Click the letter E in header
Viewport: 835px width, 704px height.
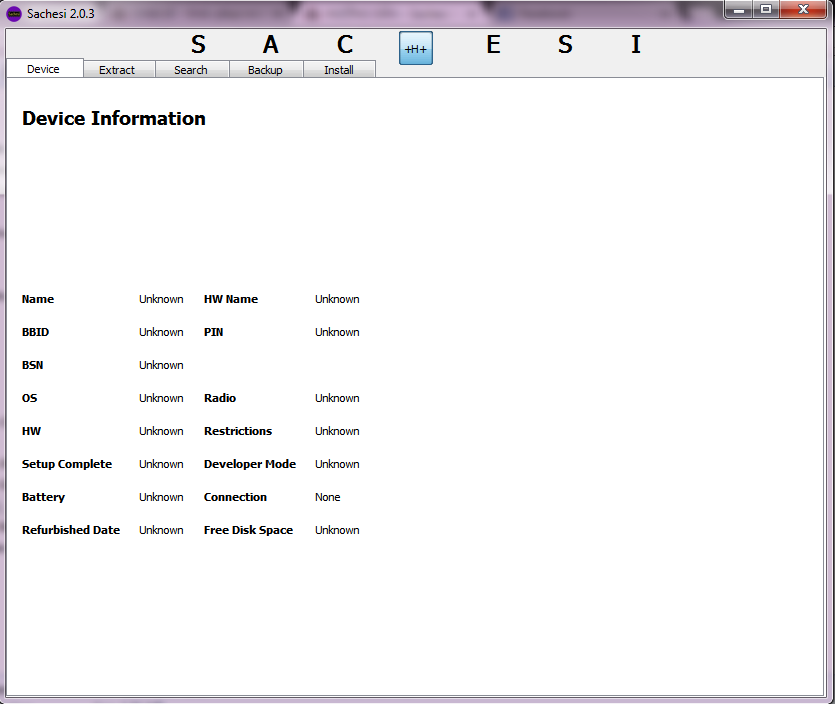click(493, 45)
